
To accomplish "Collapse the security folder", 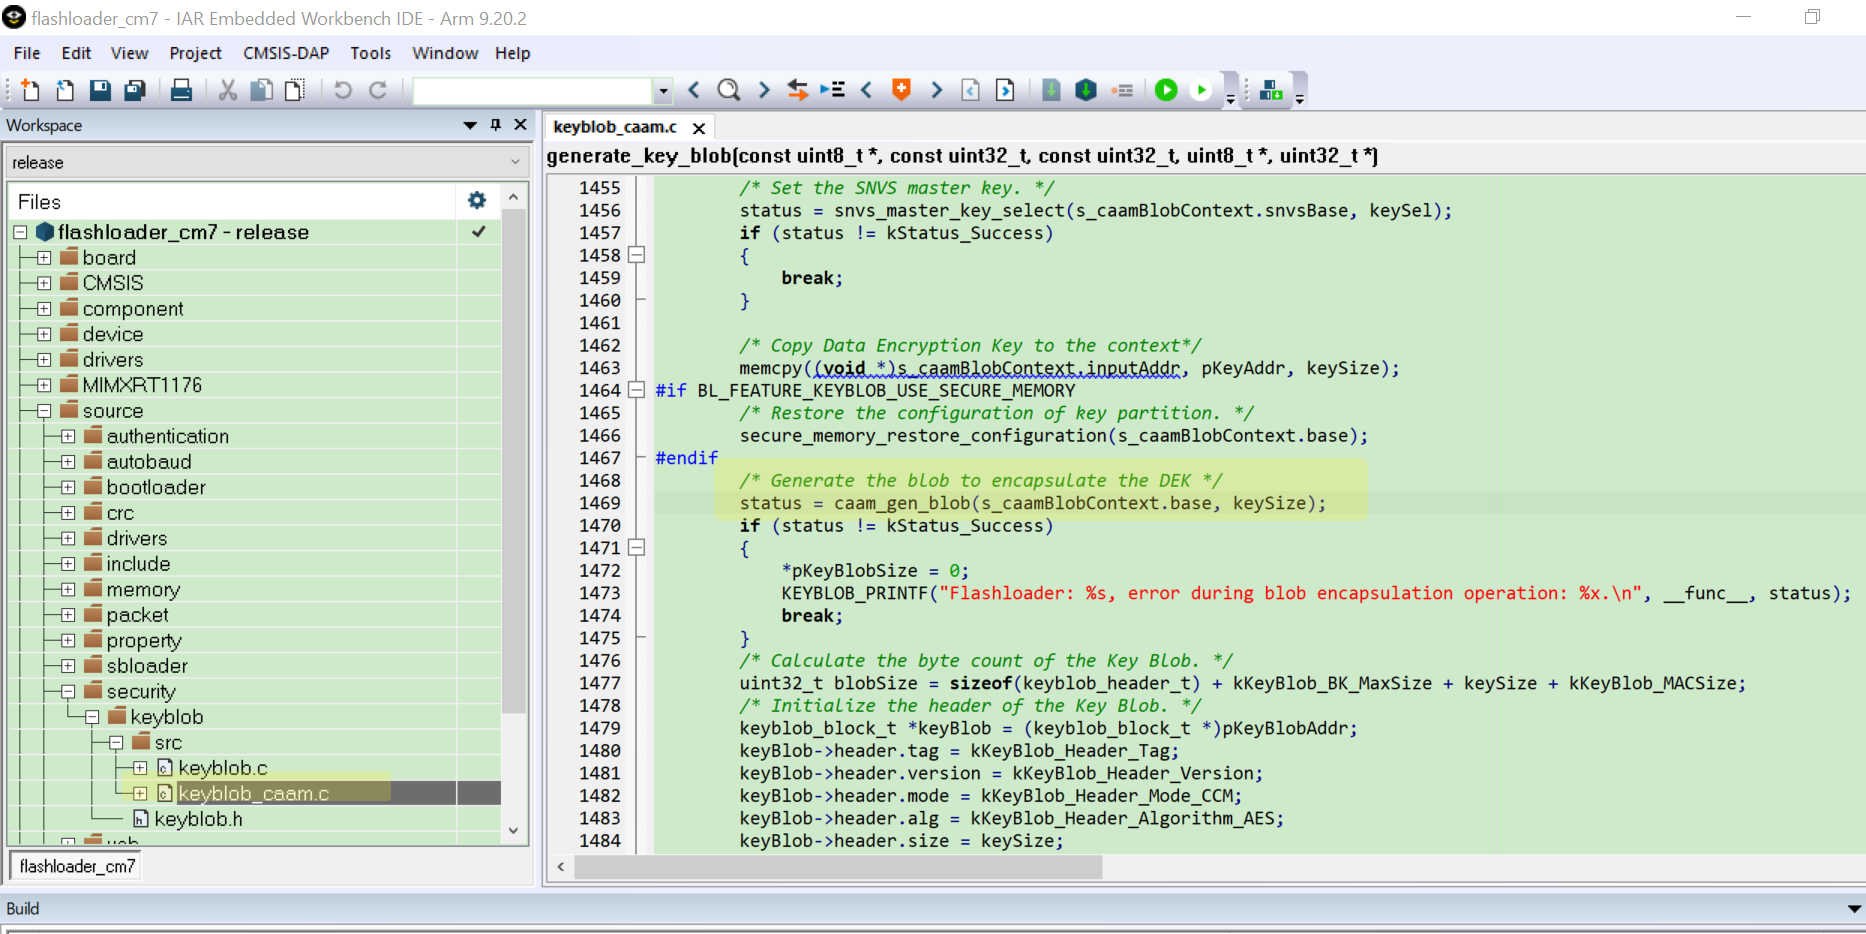I will point(68,692).
